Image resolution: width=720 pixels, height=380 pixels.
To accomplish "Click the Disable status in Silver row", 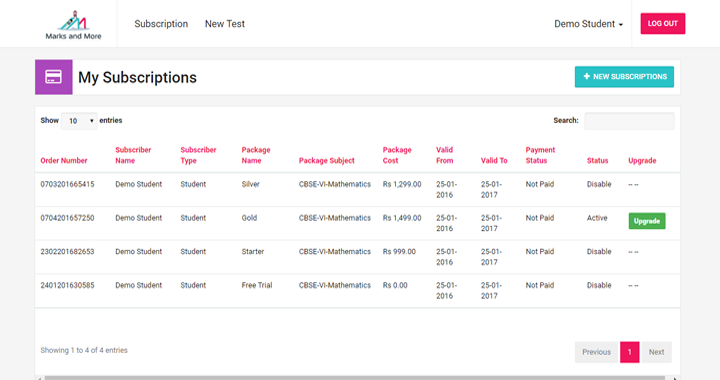I will coord(599,184).
